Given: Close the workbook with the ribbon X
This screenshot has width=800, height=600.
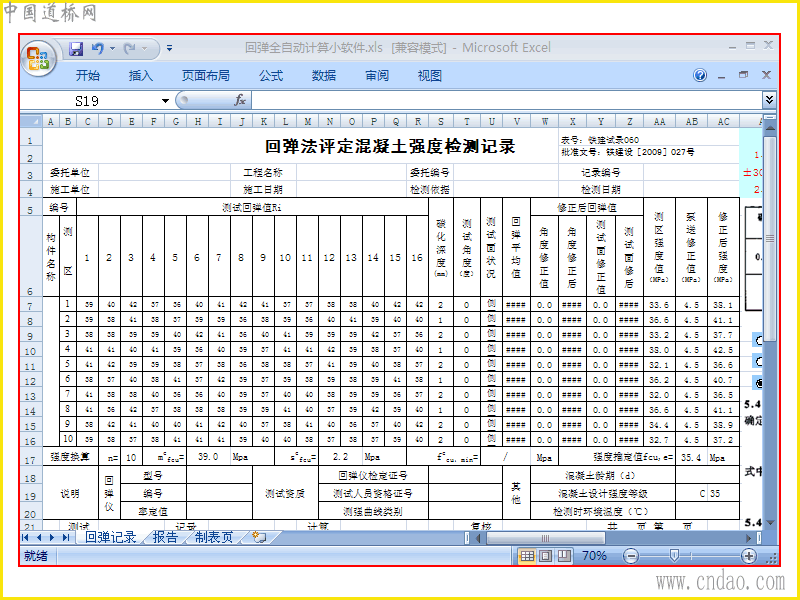Looking at the screenshot, I should pos(766,75).
